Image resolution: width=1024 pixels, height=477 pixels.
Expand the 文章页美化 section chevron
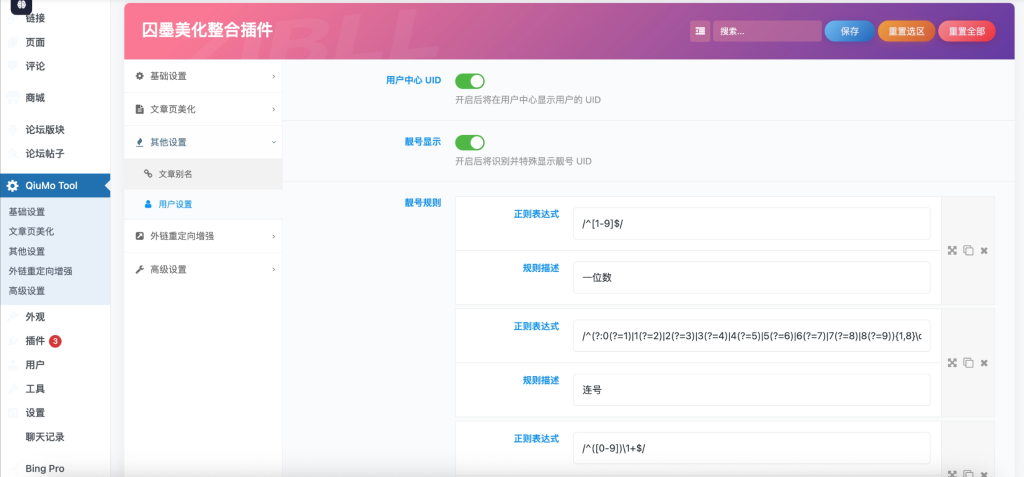pos(274,109)
